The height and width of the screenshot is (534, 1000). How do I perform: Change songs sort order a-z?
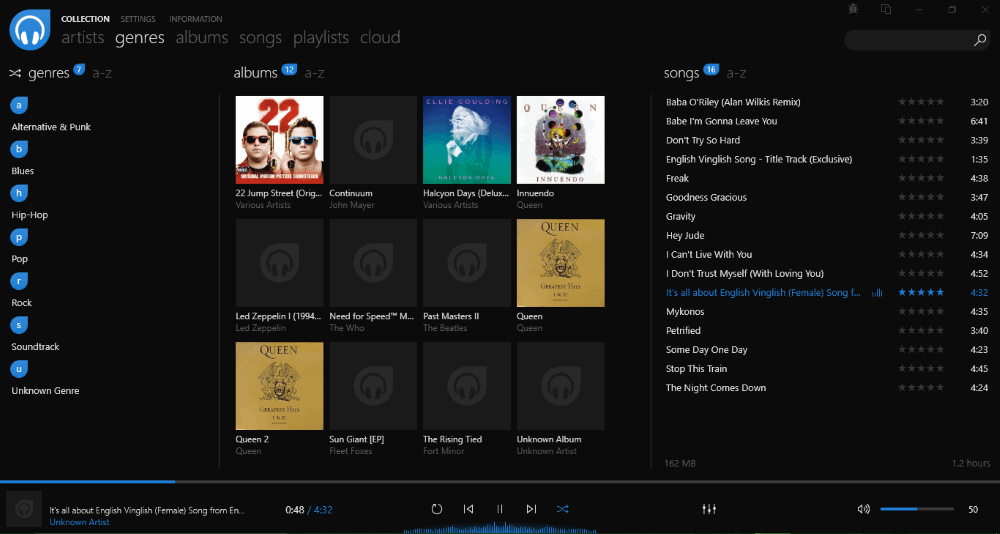737,73
